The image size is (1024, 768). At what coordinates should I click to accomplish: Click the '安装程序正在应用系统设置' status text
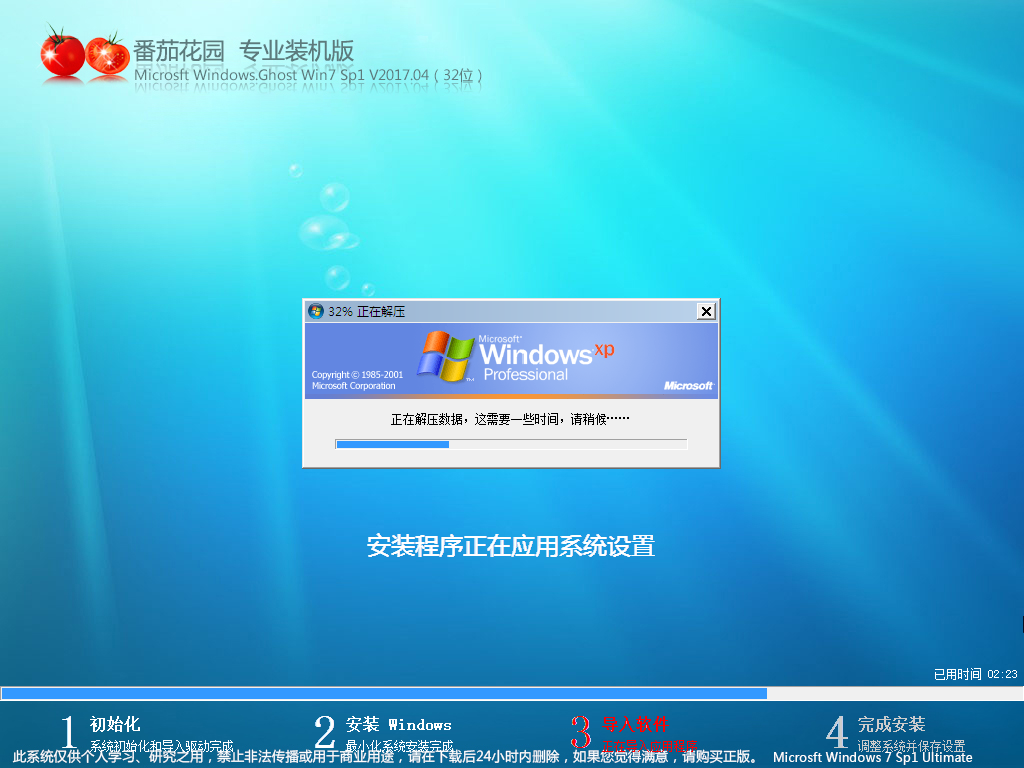coord(511,546)
